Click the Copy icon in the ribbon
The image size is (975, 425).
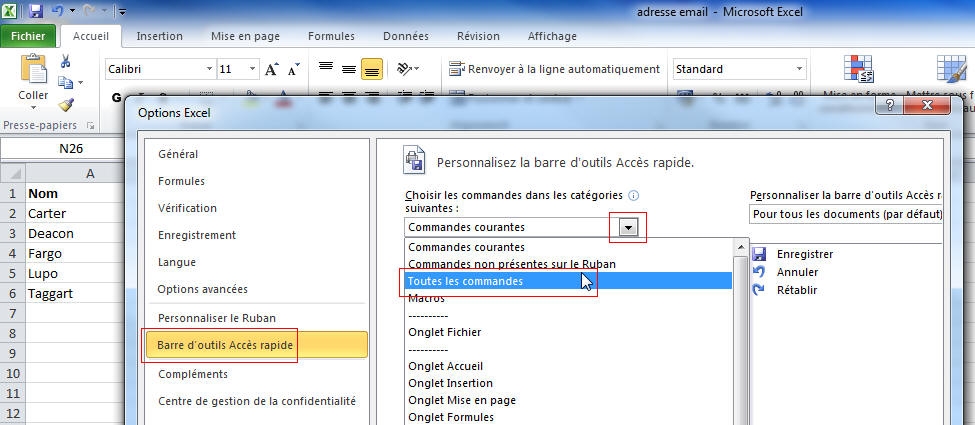coord(65,82)
